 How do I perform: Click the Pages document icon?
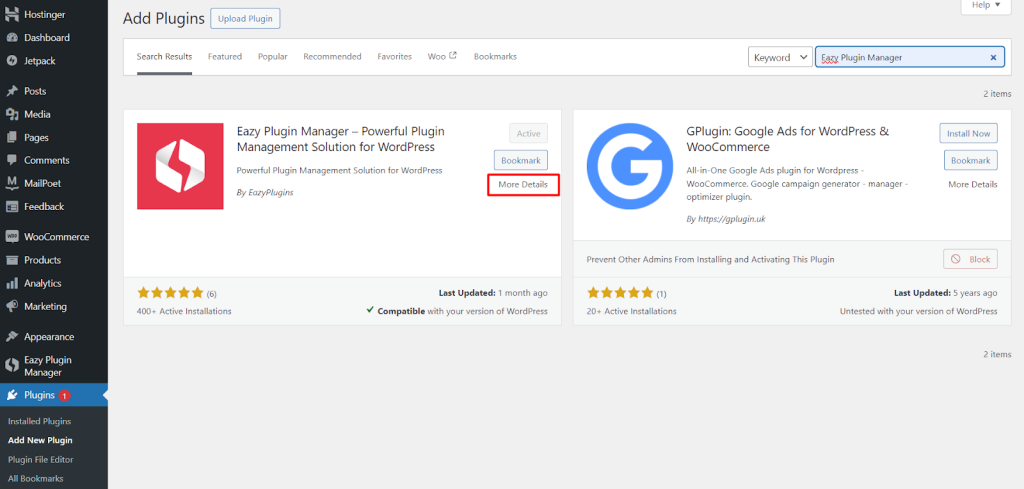click(12, 138)
